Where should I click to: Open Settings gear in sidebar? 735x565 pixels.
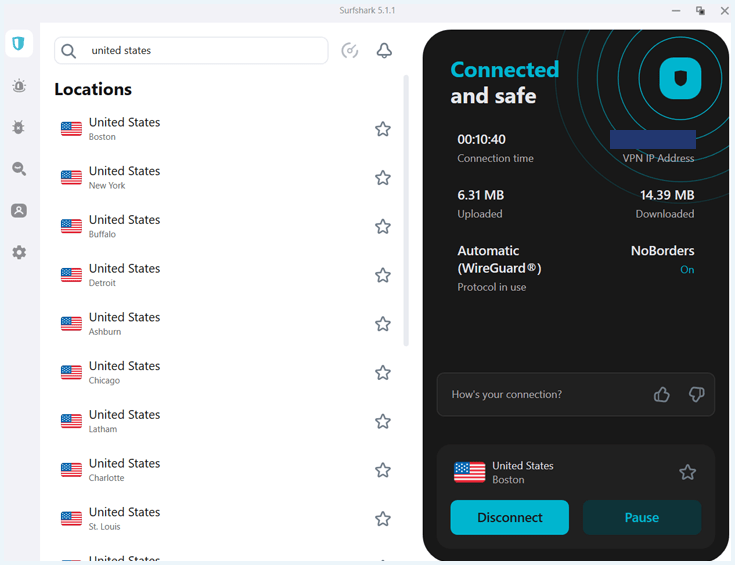pyautogui.click(x=19, y=252)
